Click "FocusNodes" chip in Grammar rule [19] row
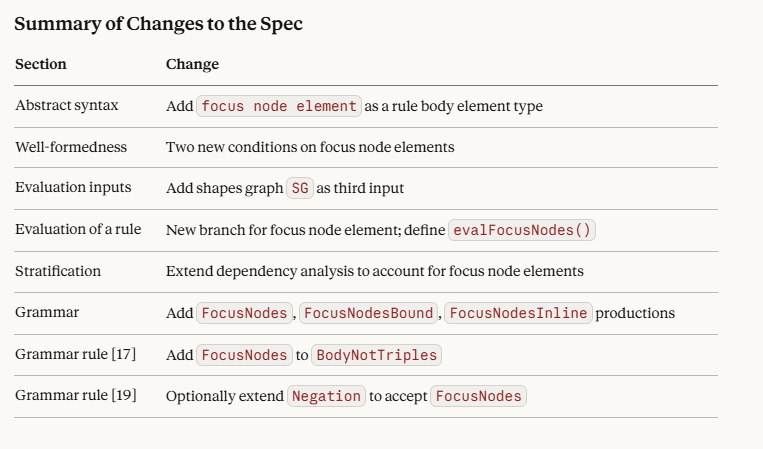Image resolution: width=763 pixels, height=449 pixels. point(478,396)
